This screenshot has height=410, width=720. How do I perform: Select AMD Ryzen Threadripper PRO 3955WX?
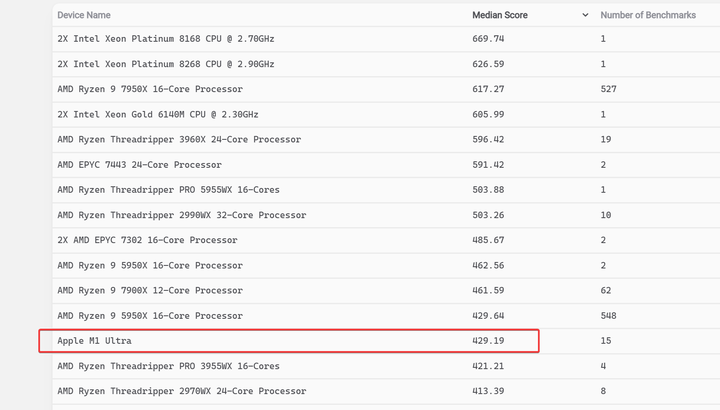click(169, 366)
